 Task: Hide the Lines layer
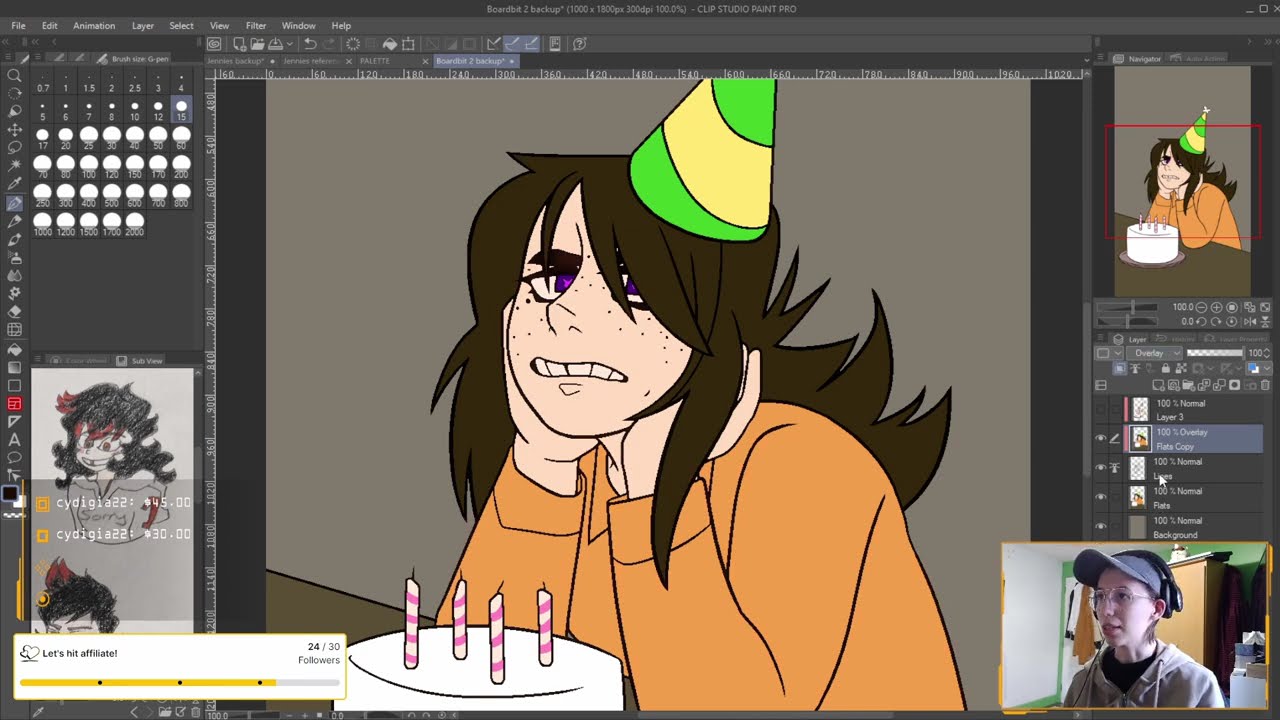(x=1101, y=468)
